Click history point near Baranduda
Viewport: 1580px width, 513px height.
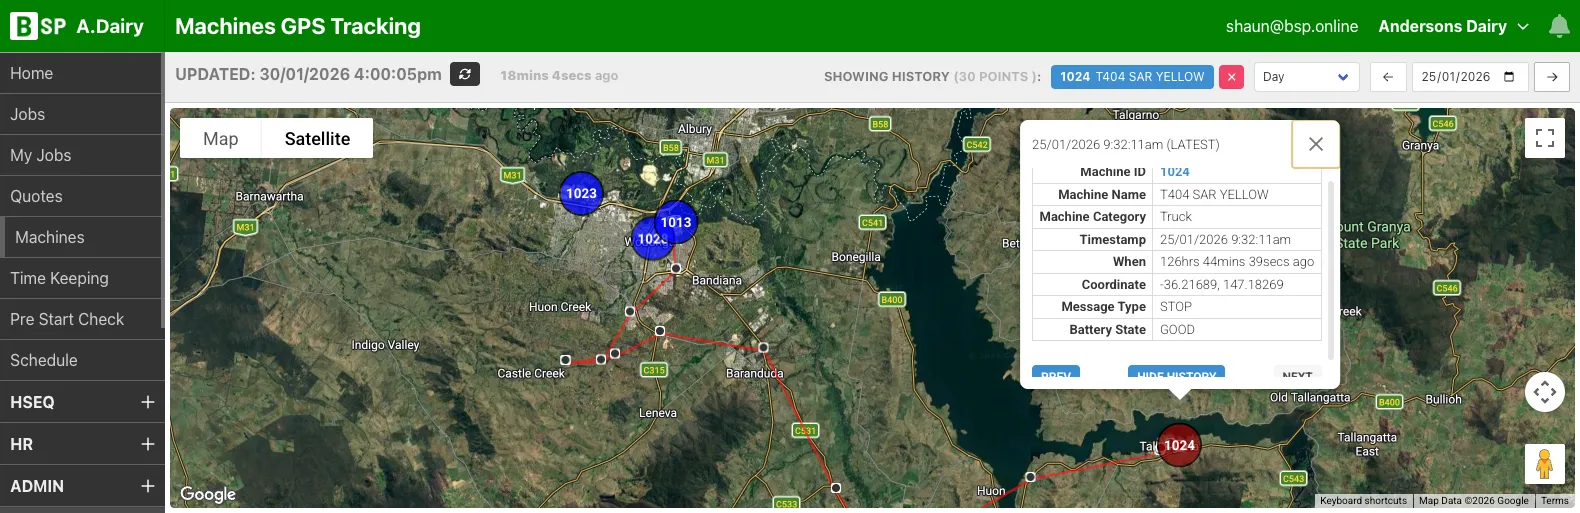pyautogui.click(x=763, y=347)
